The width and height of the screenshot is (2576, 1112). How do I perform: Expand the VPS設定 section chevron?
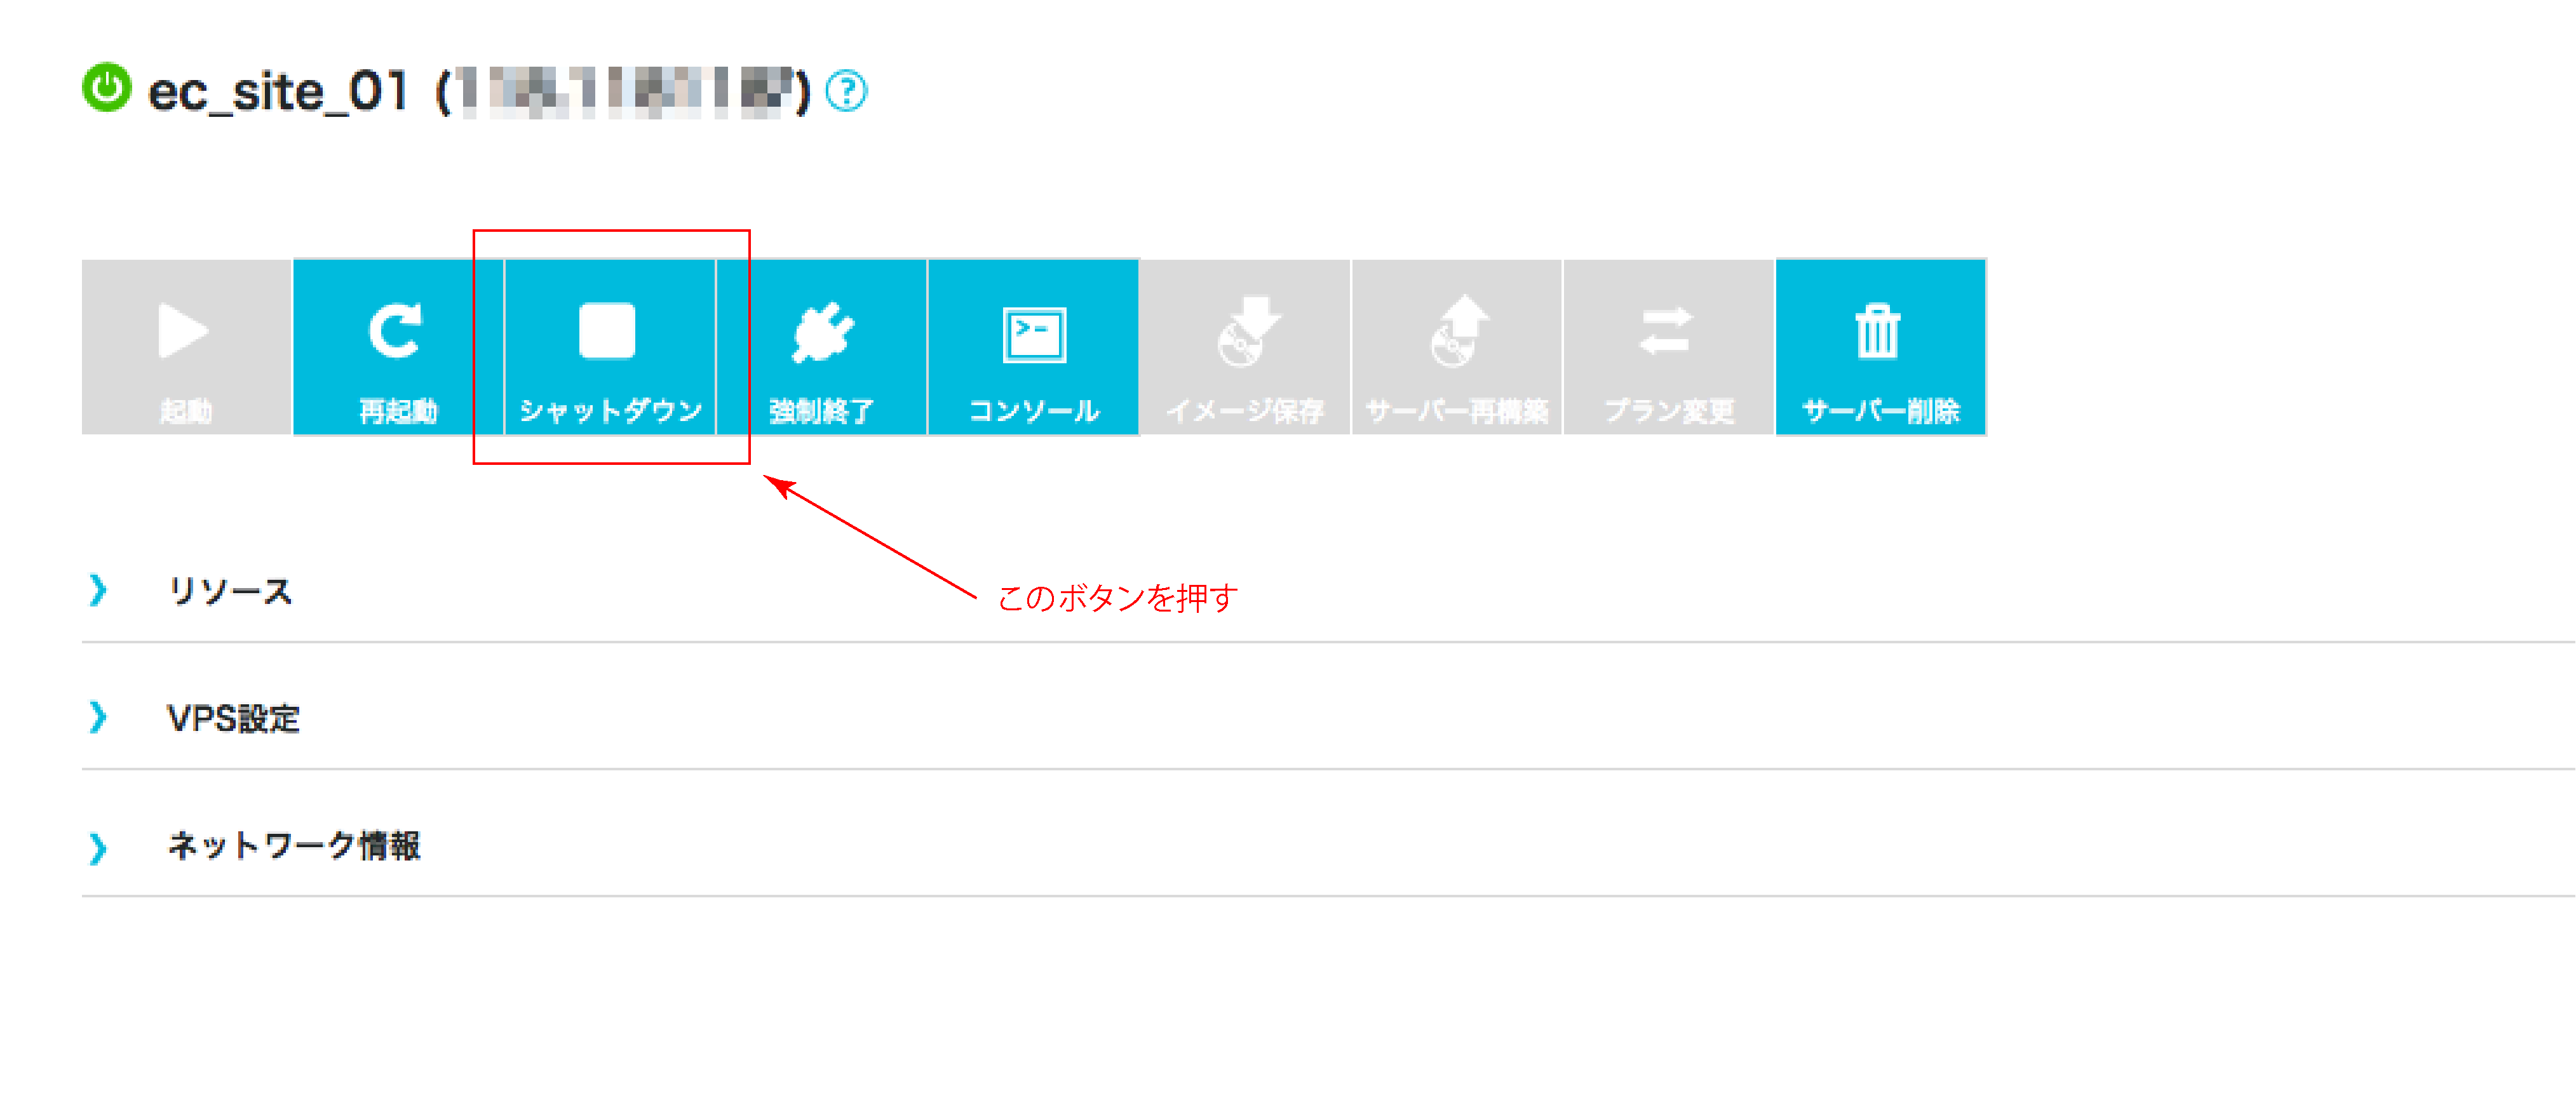98,717
